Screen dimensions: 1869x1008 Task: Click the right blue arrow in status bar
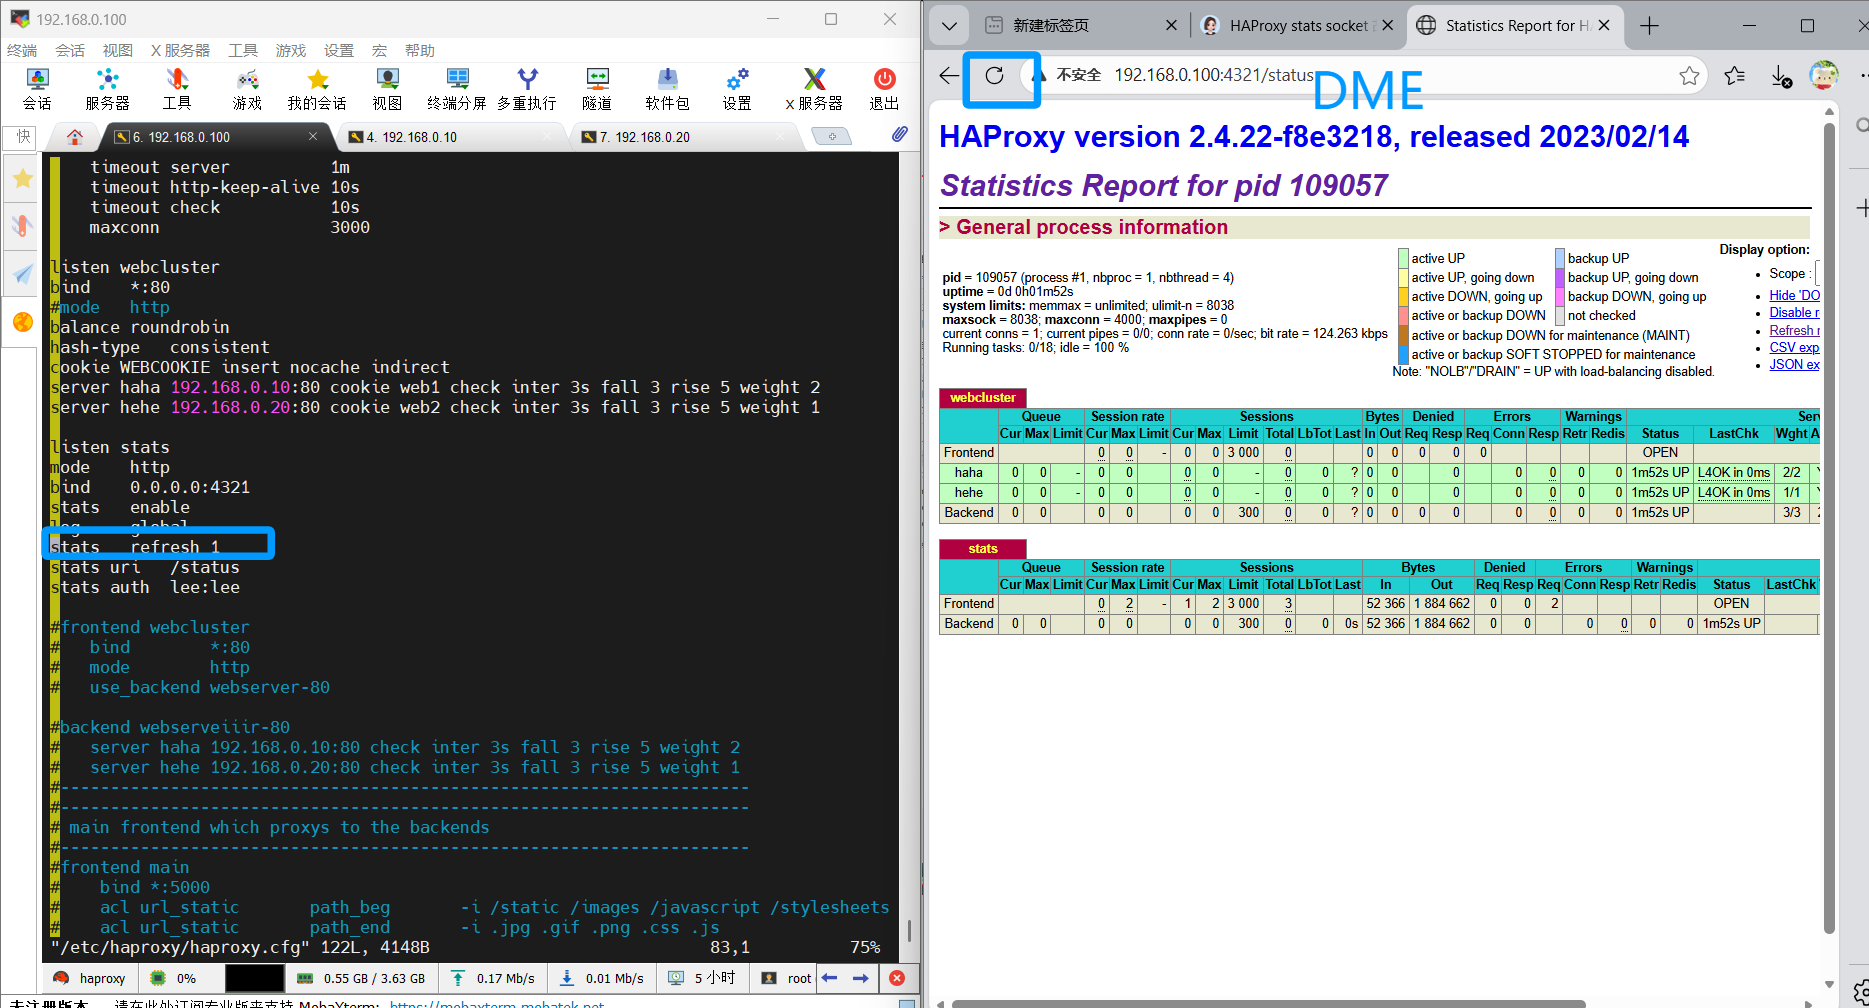point(860,978)
